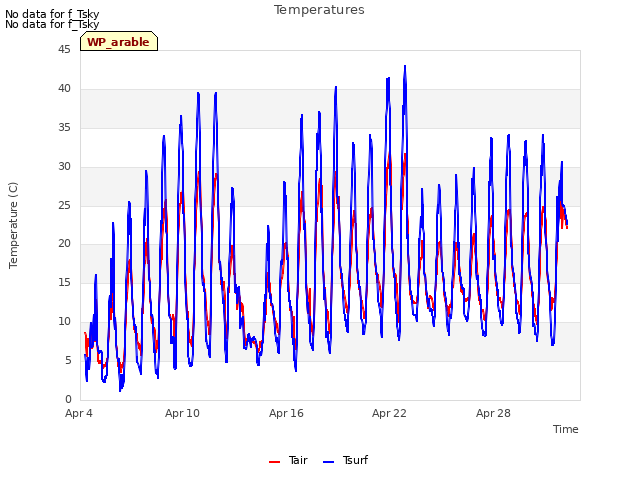
Task: Toggle the Tair legend entry
Action: point(288,460)
